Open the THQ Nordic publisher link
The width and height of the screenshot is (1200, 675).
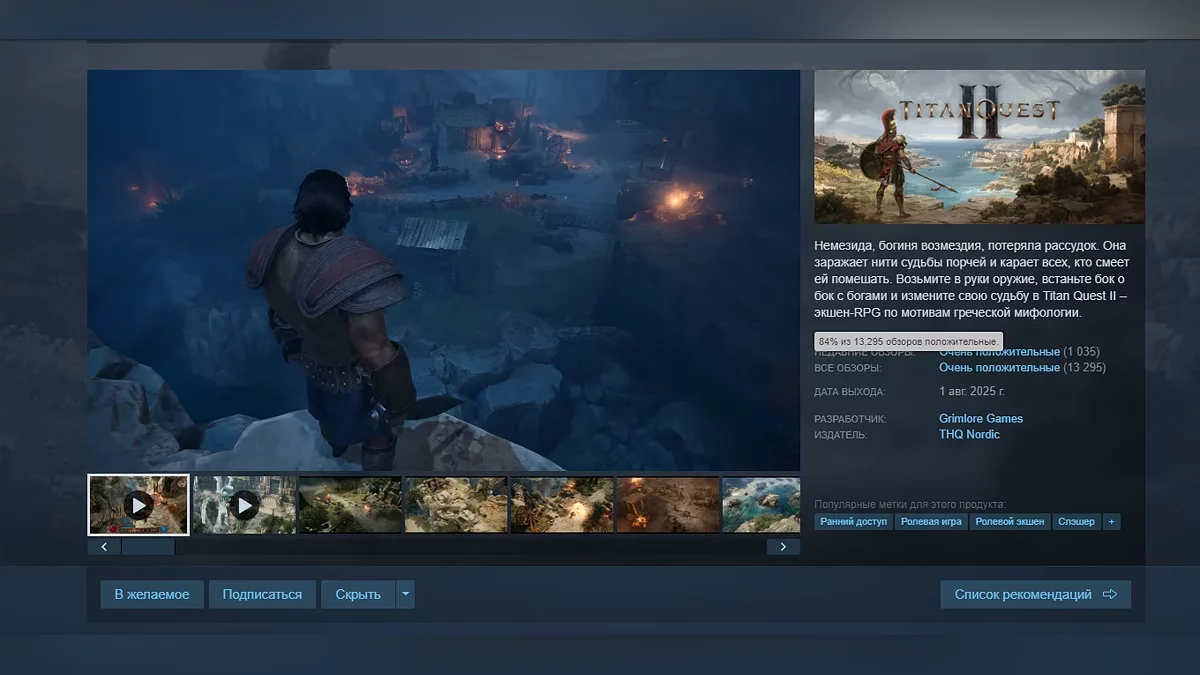click(968, 435)
